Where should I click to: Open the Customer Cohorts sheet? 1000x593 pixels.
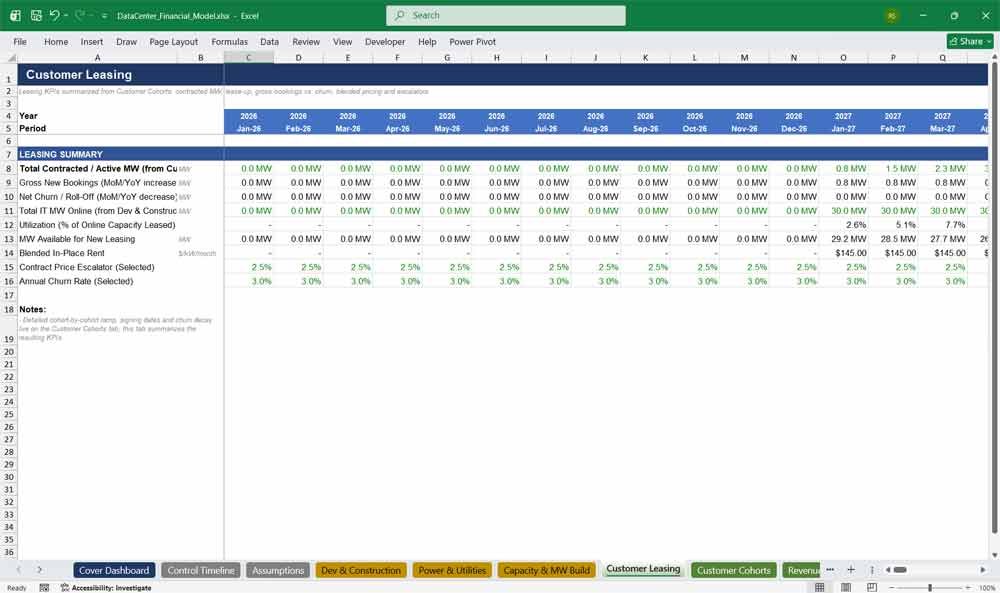[x=733, y=570]
